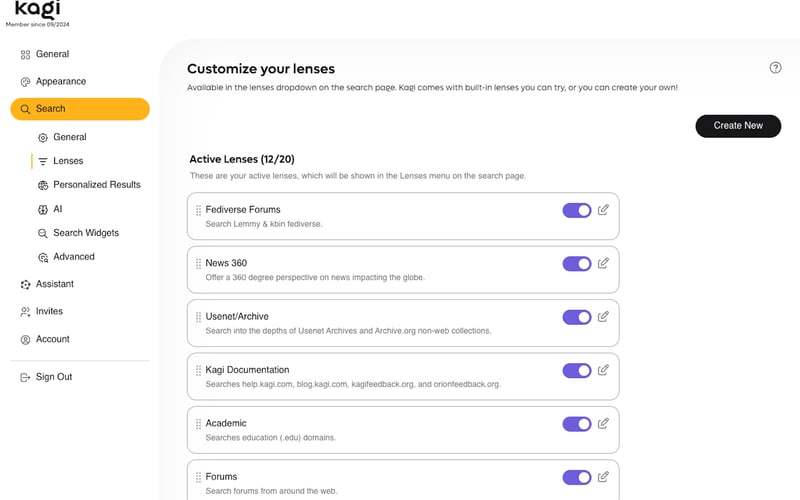Viewport: 800px width, 500px height.
Task: Toggle the Usenet/Archive lens off
Action: [x=577, y=317]
